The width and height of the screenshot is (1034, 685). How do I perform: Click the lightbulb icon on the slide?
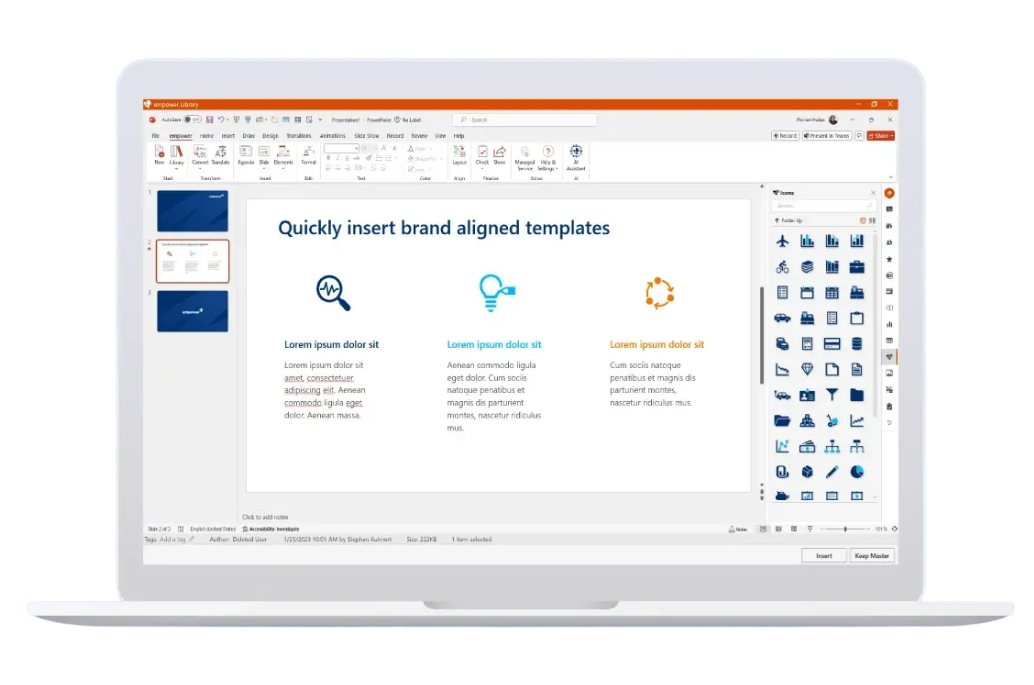(496, 293)
